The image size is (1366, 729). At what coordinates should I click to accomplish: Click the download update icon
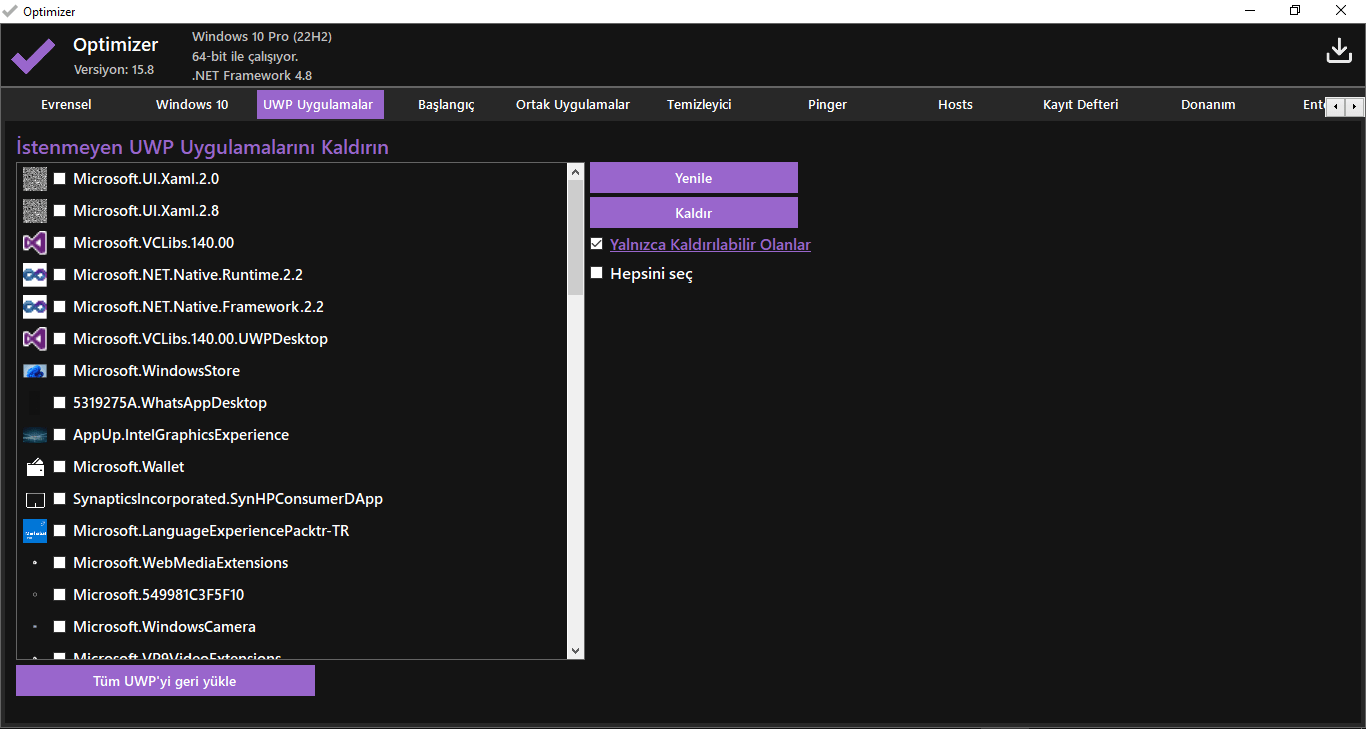pos(1339,51)
